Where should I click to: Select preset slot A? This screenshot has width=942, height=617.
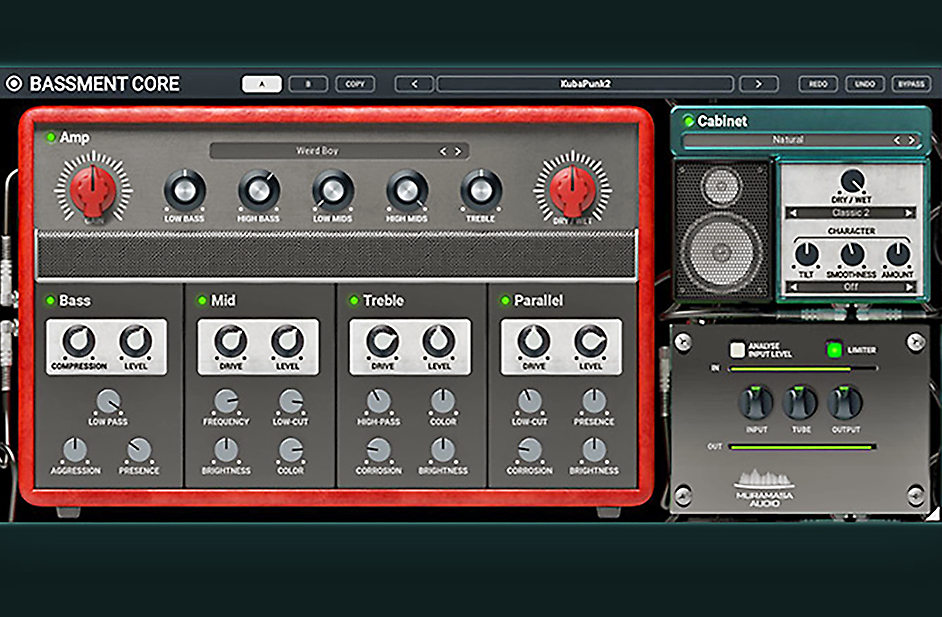[x=261, y=84]
